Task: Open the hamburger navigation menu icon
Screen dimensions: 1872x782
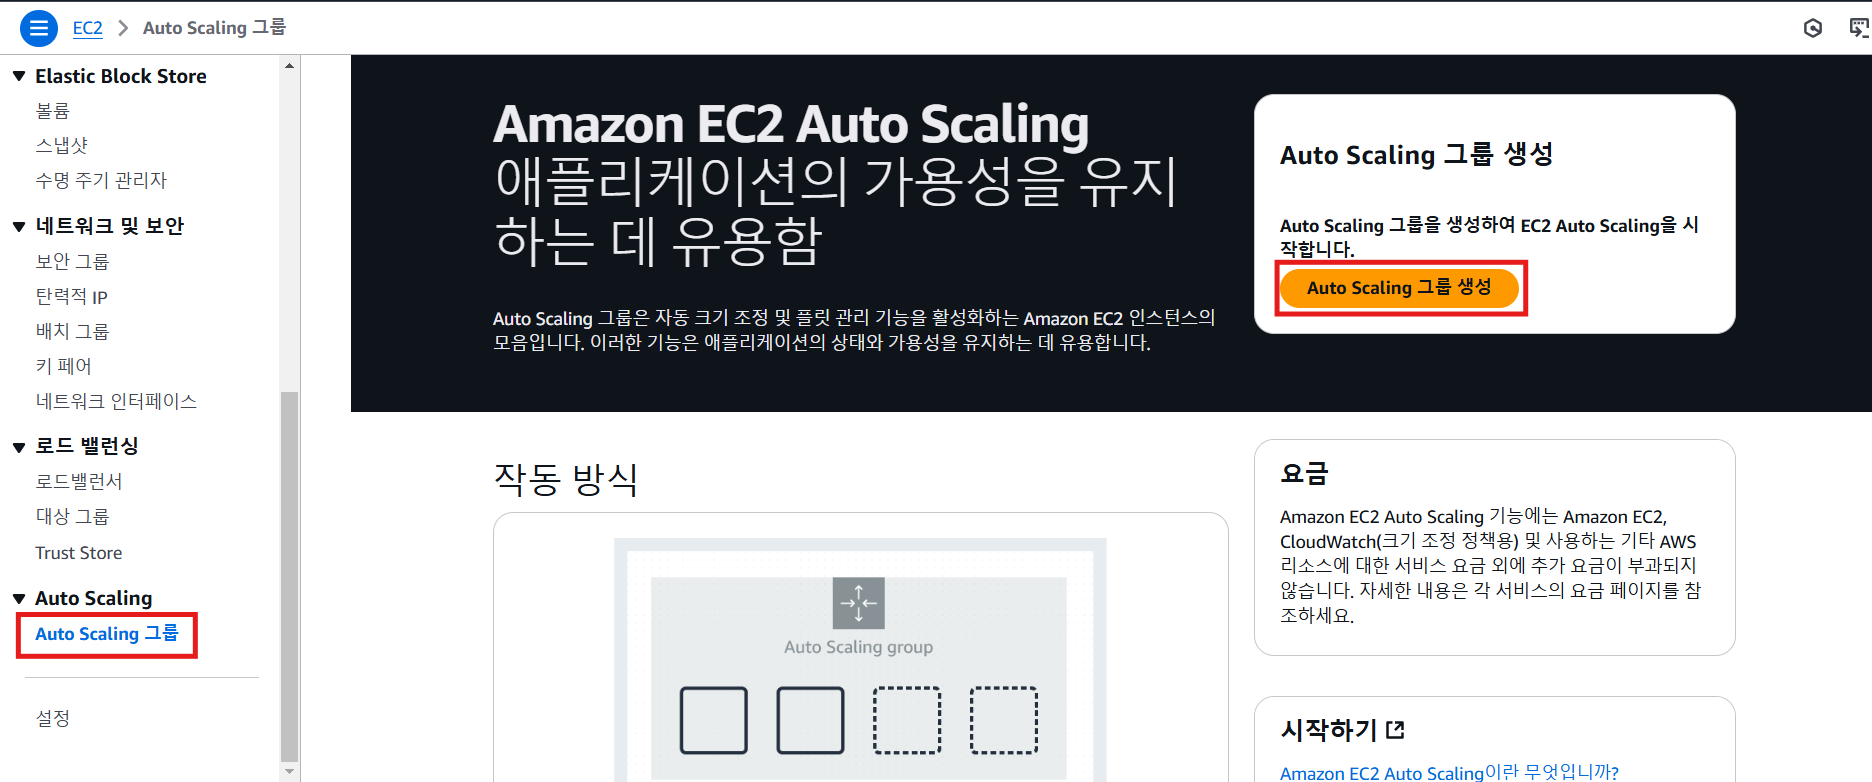Action: (x=39, y=28)
